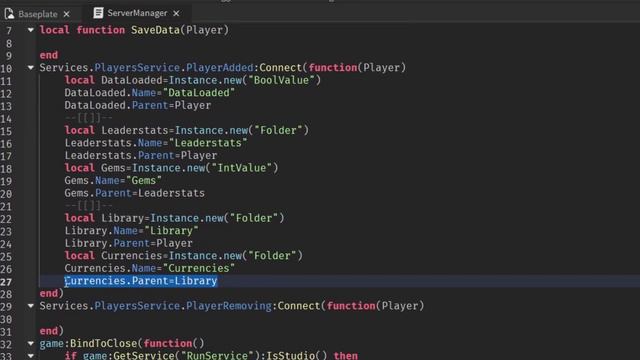Collapse the BindToClose block at line 32
This screenshot has width=640, height=360.
pos(31,343)
